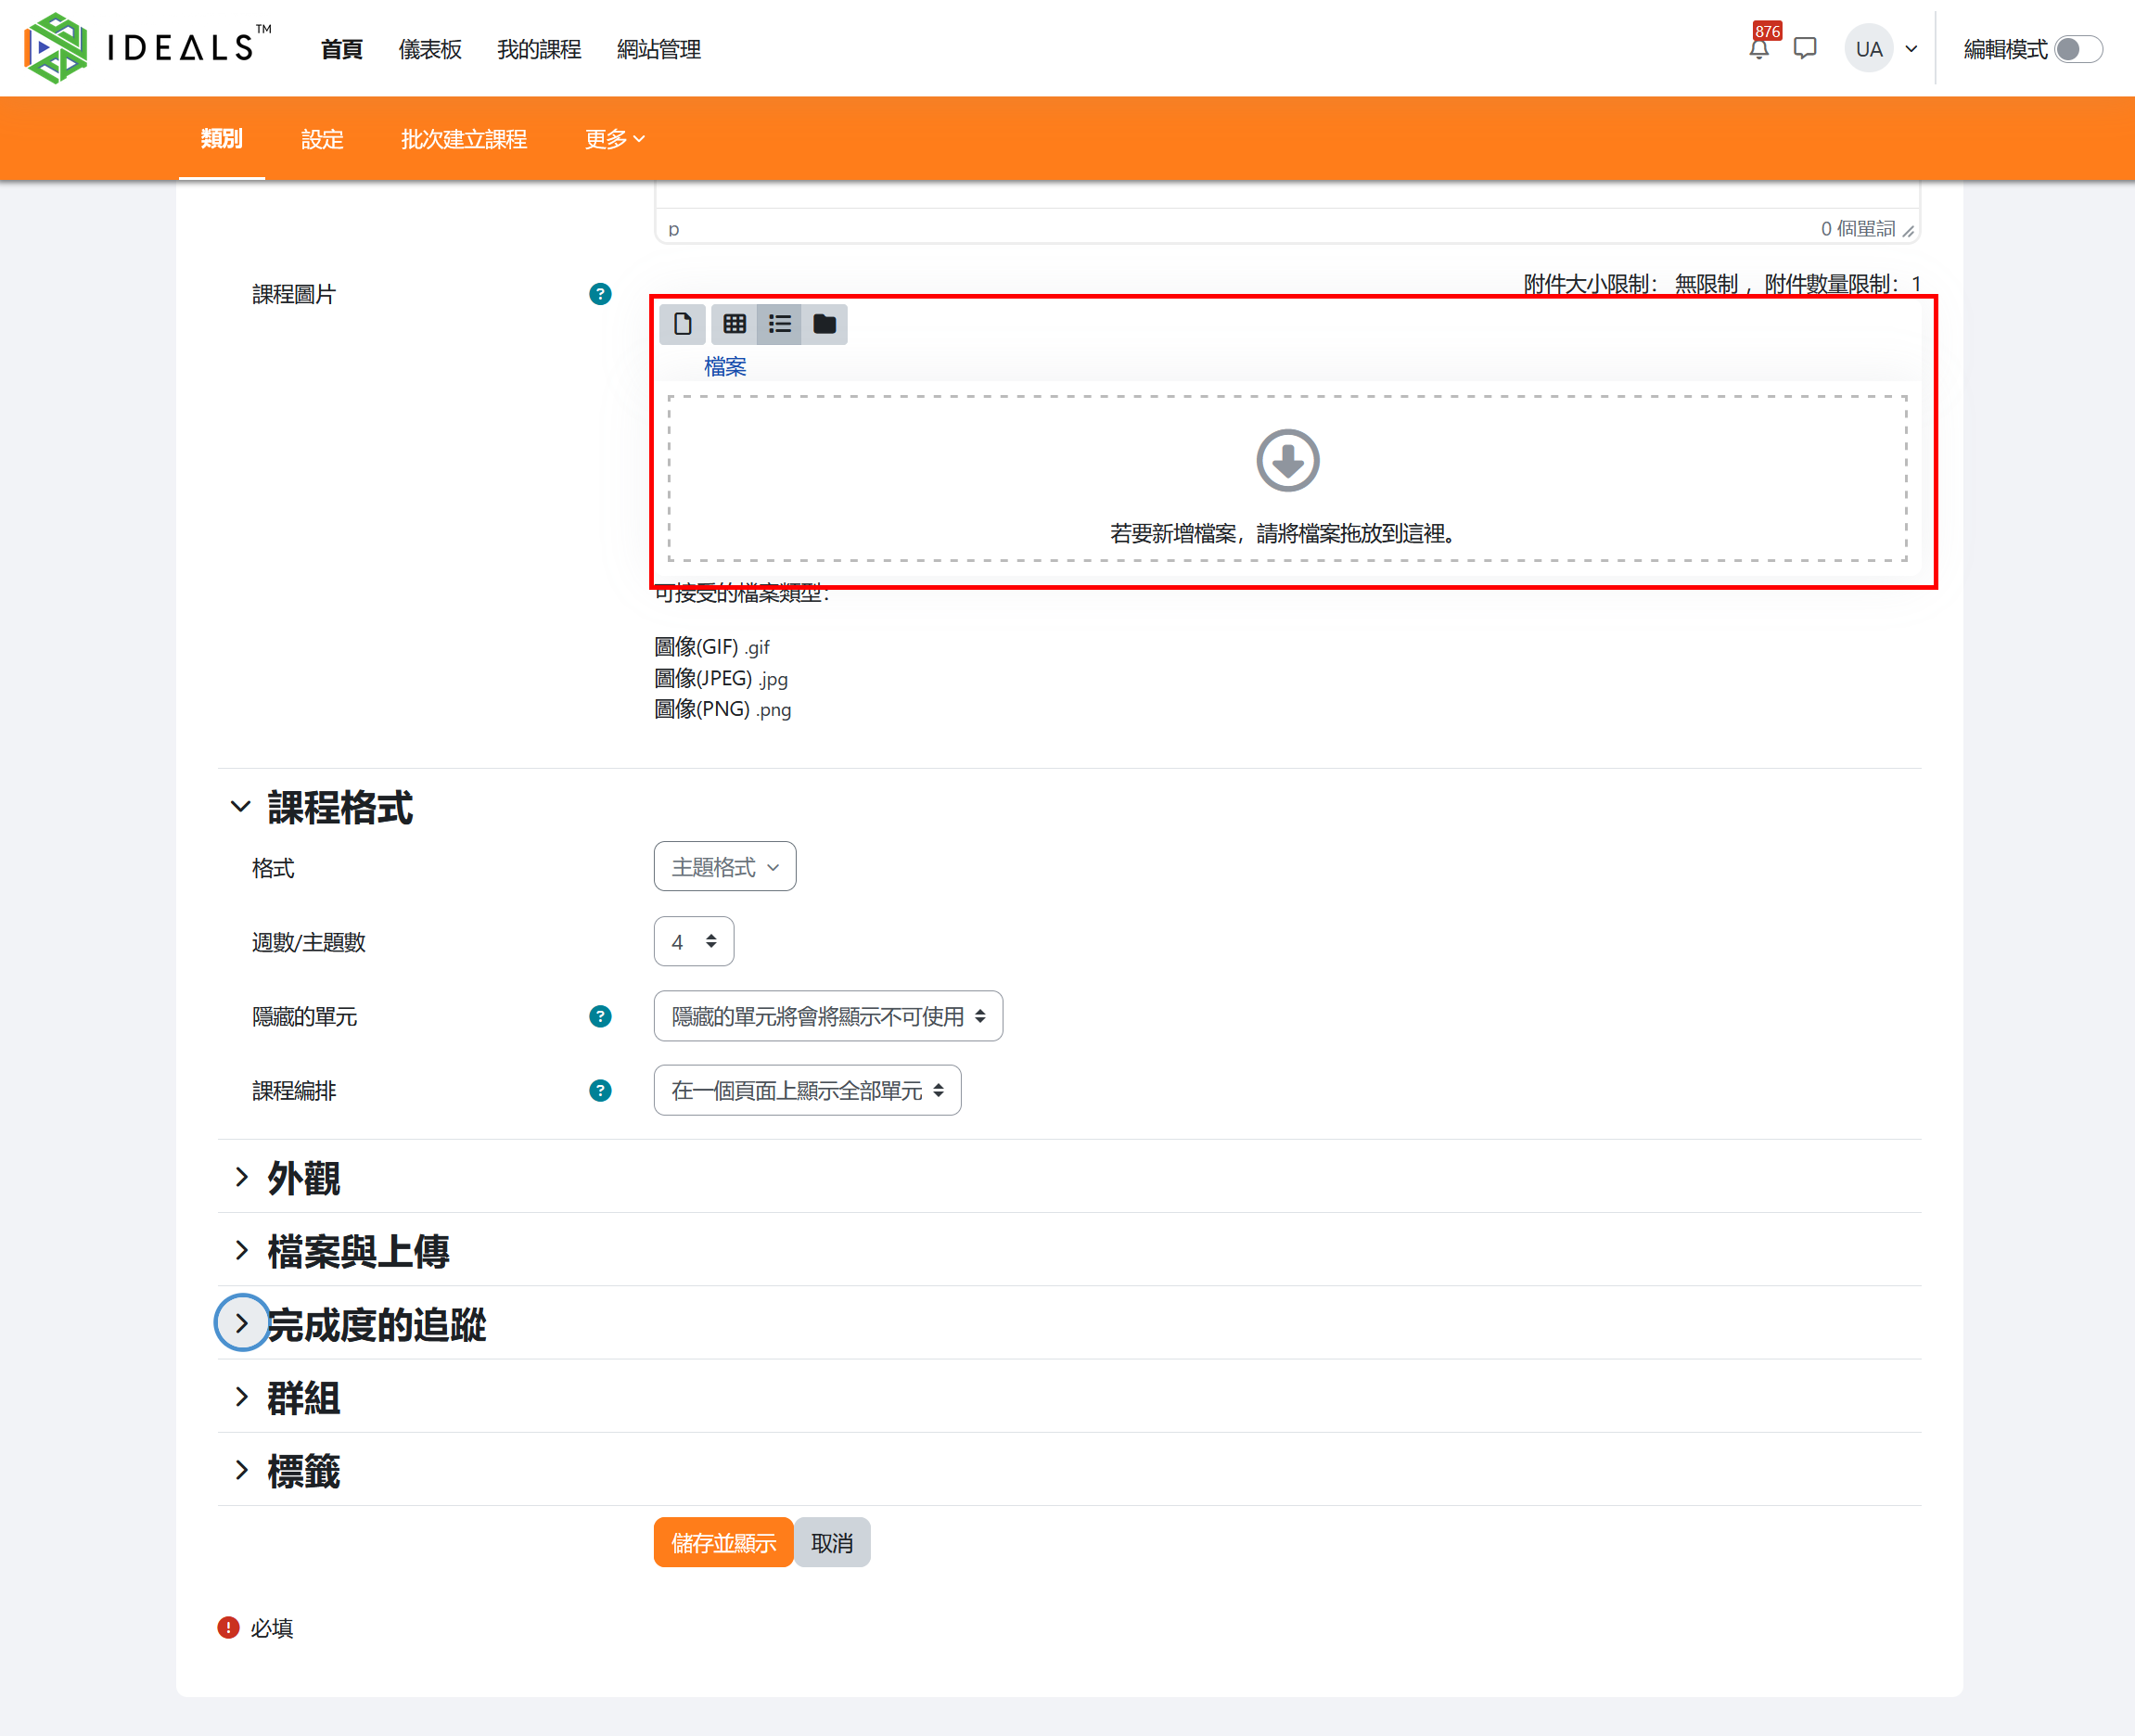The width and height of the screenshot is (2135, 1736).
Task: Open the 設定 tab
Action: click(x=322, y=139)
